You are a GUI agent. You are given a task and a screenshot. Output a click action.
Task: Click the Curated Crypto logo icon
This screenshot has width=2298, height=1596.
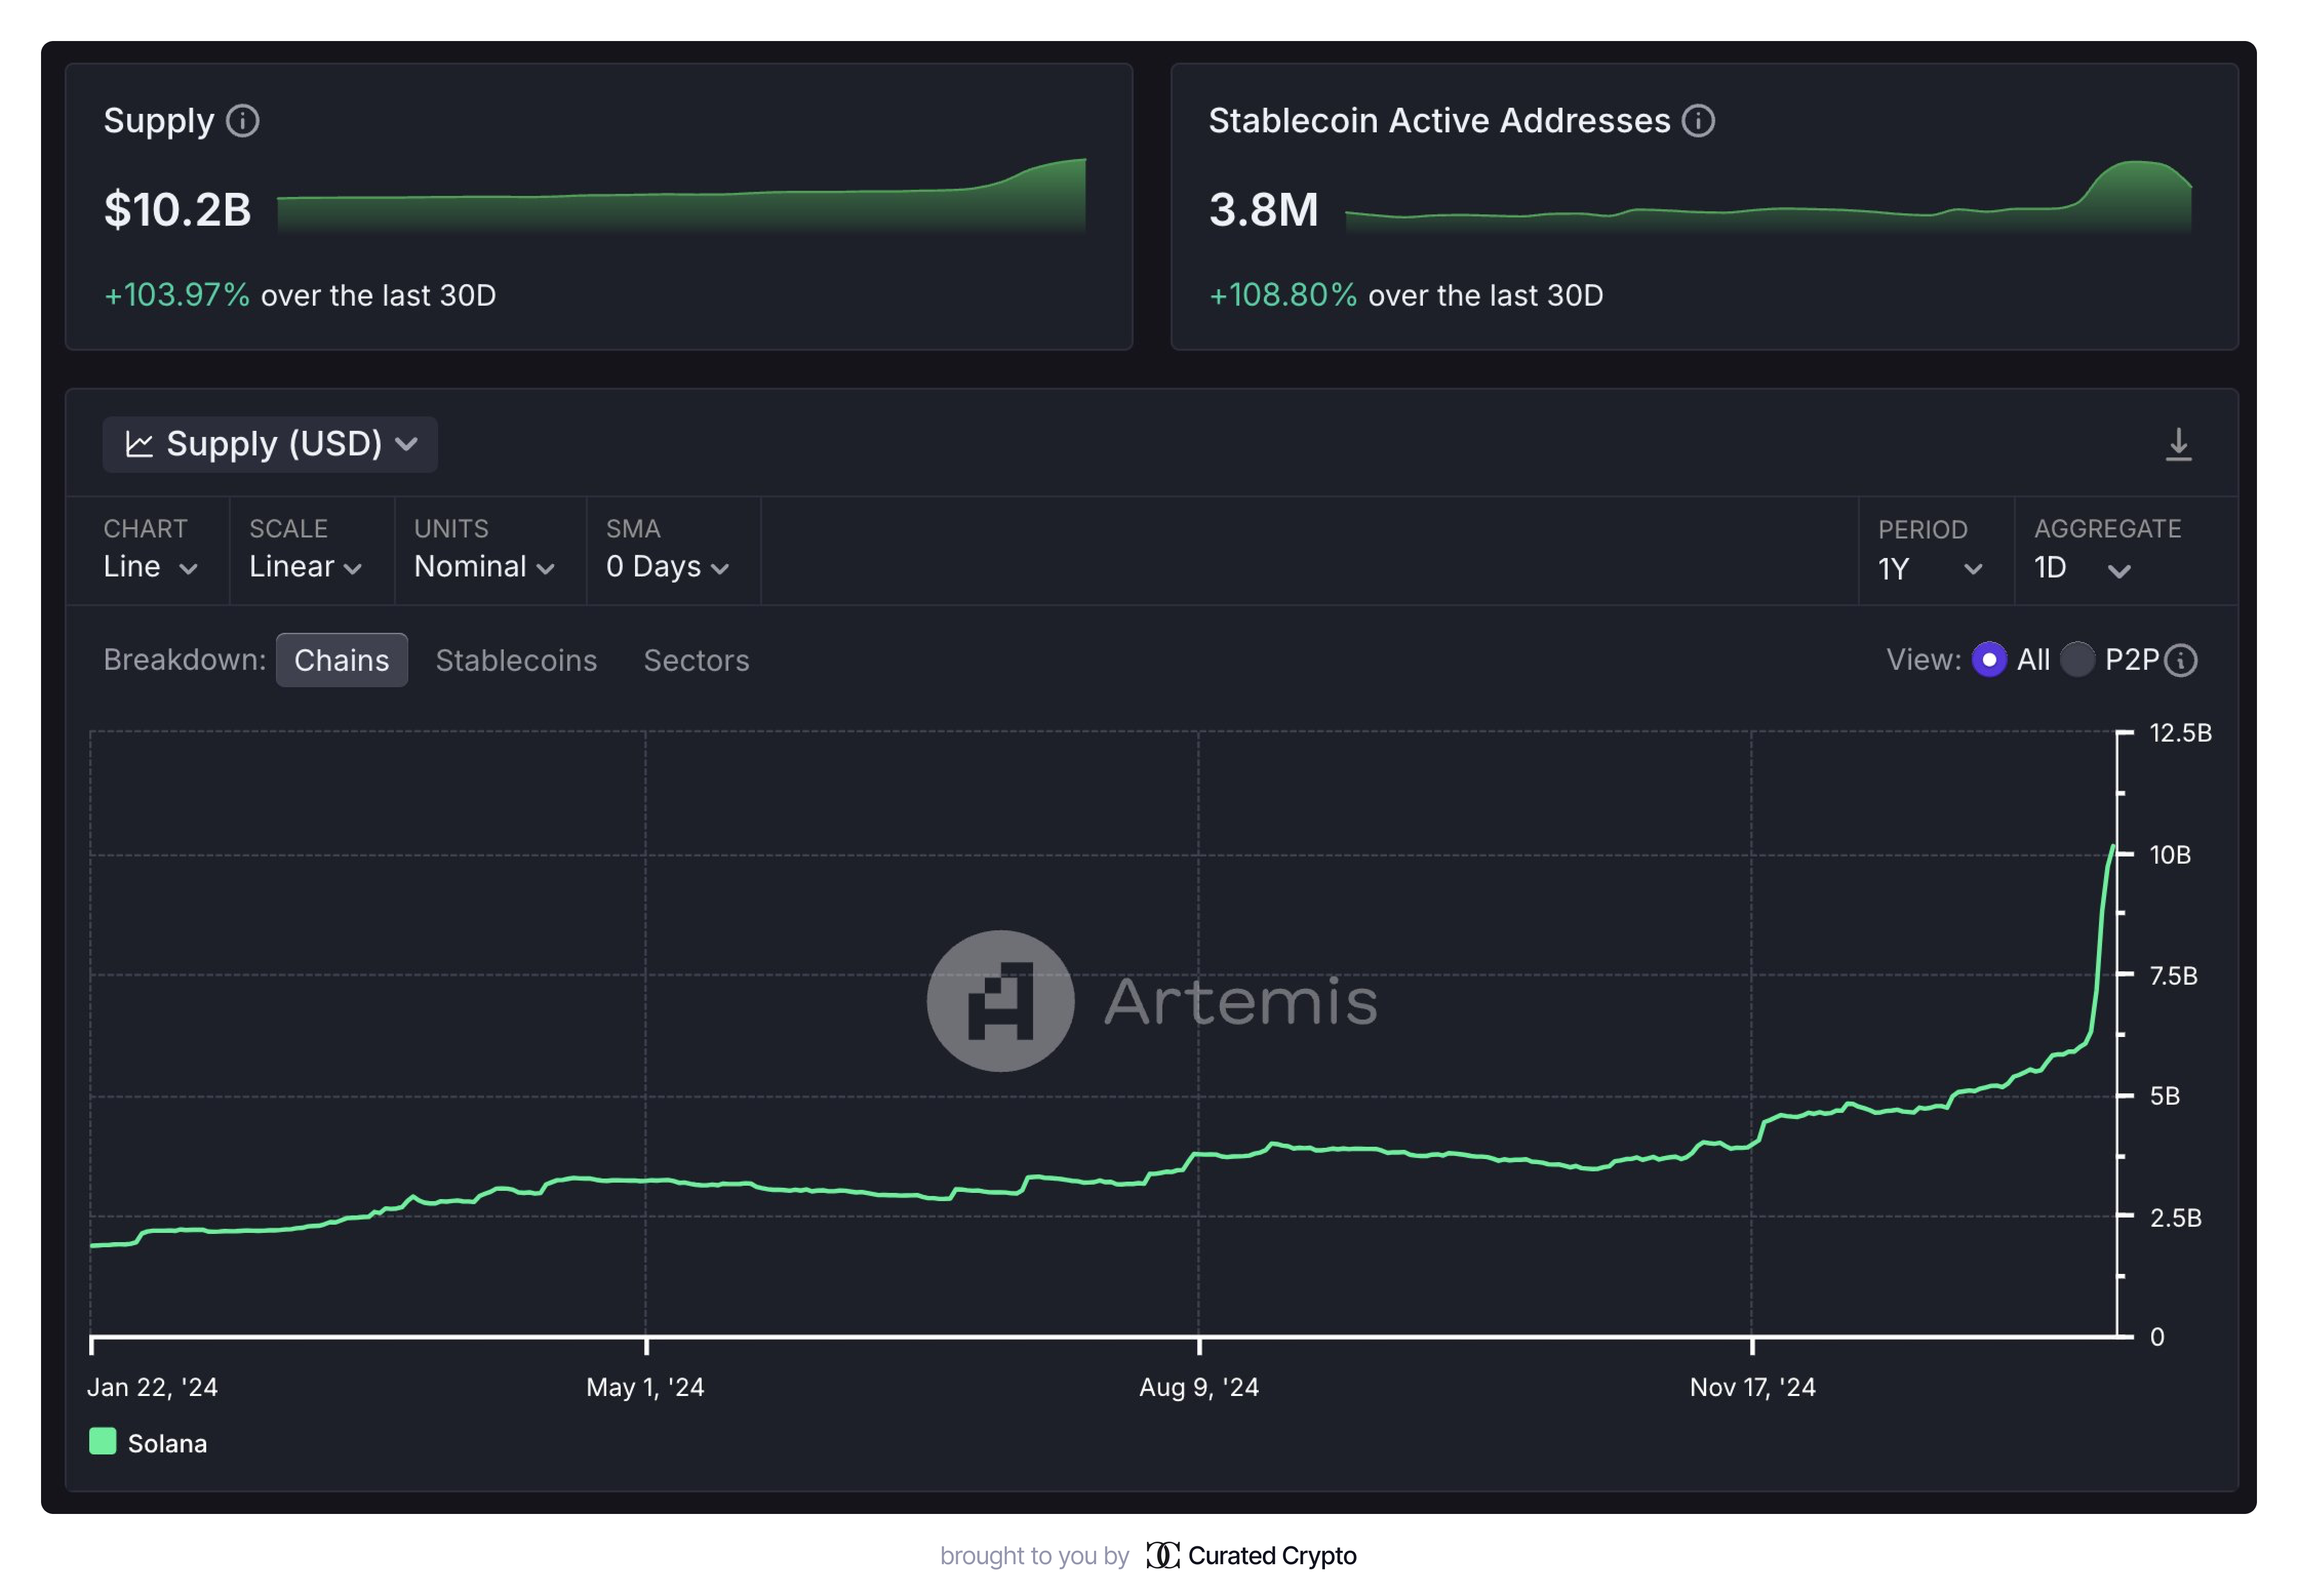tap(1162, 1555)
